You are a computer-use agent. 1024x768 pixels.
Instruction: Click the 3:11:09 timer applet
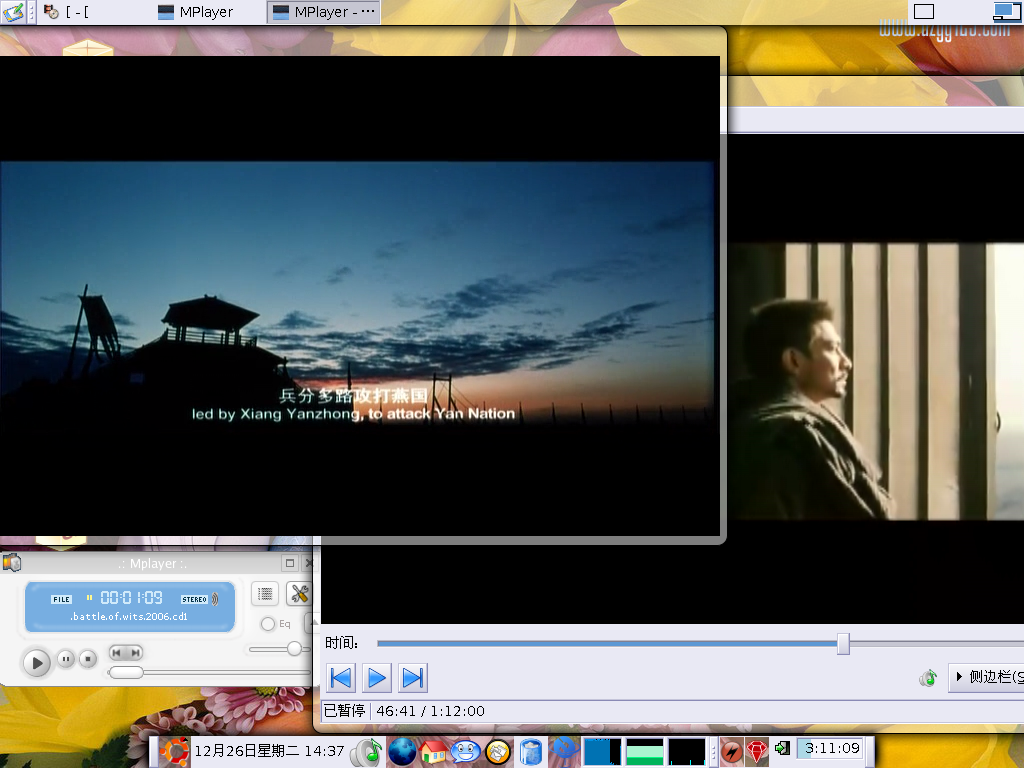coord(831,748)
